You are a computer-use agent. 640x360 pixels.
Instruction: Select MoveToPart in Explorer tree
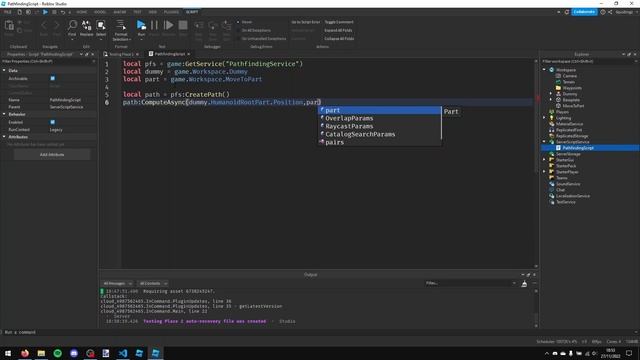(x=573, y=106)
